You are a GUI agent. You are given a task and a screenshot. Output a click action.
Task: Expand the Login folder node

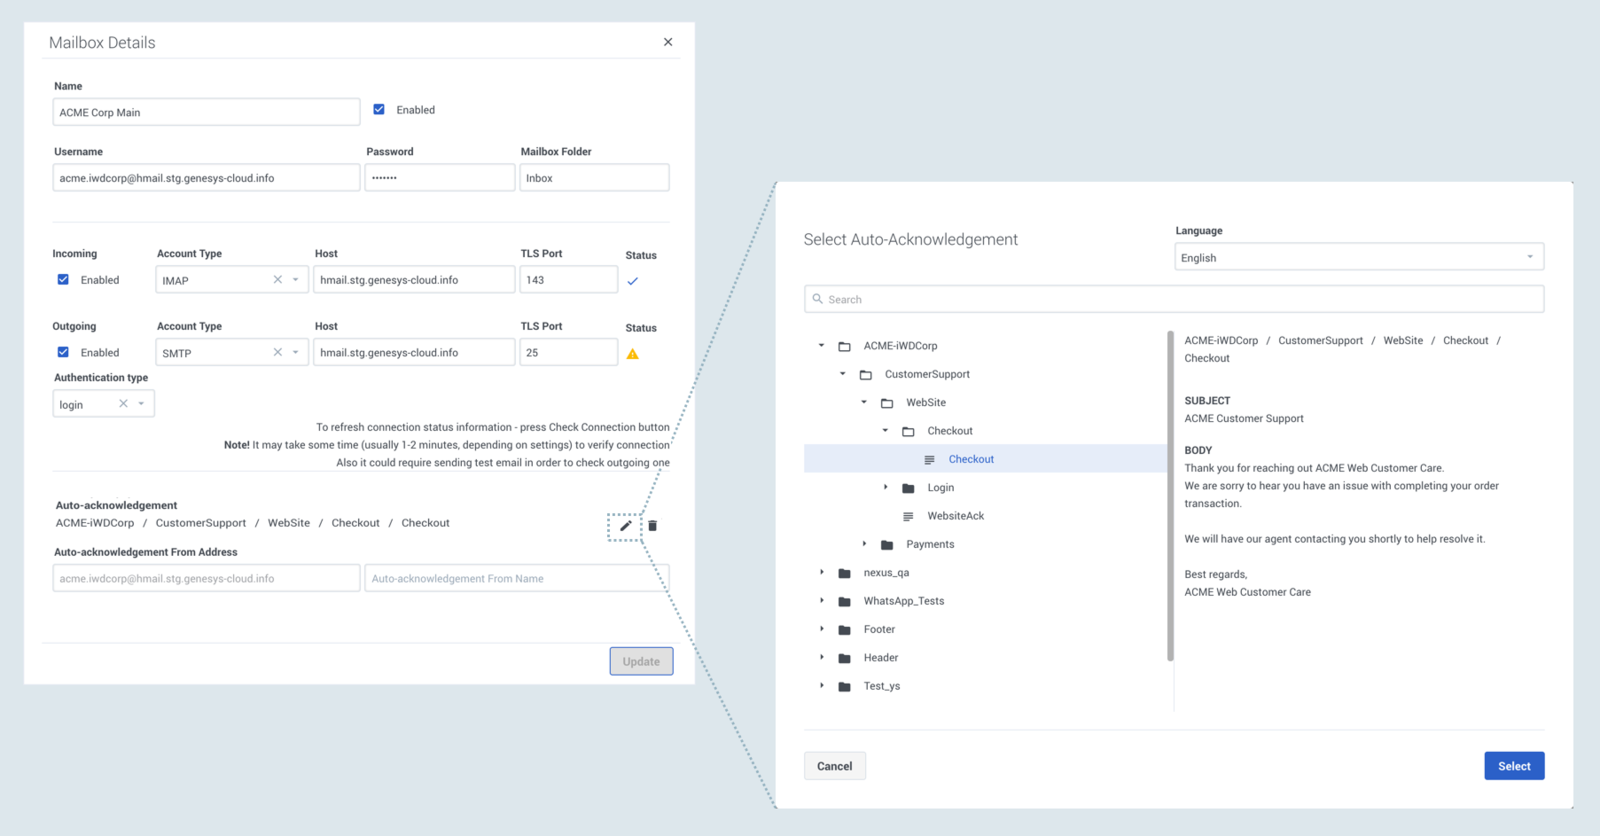coord(885,488)
